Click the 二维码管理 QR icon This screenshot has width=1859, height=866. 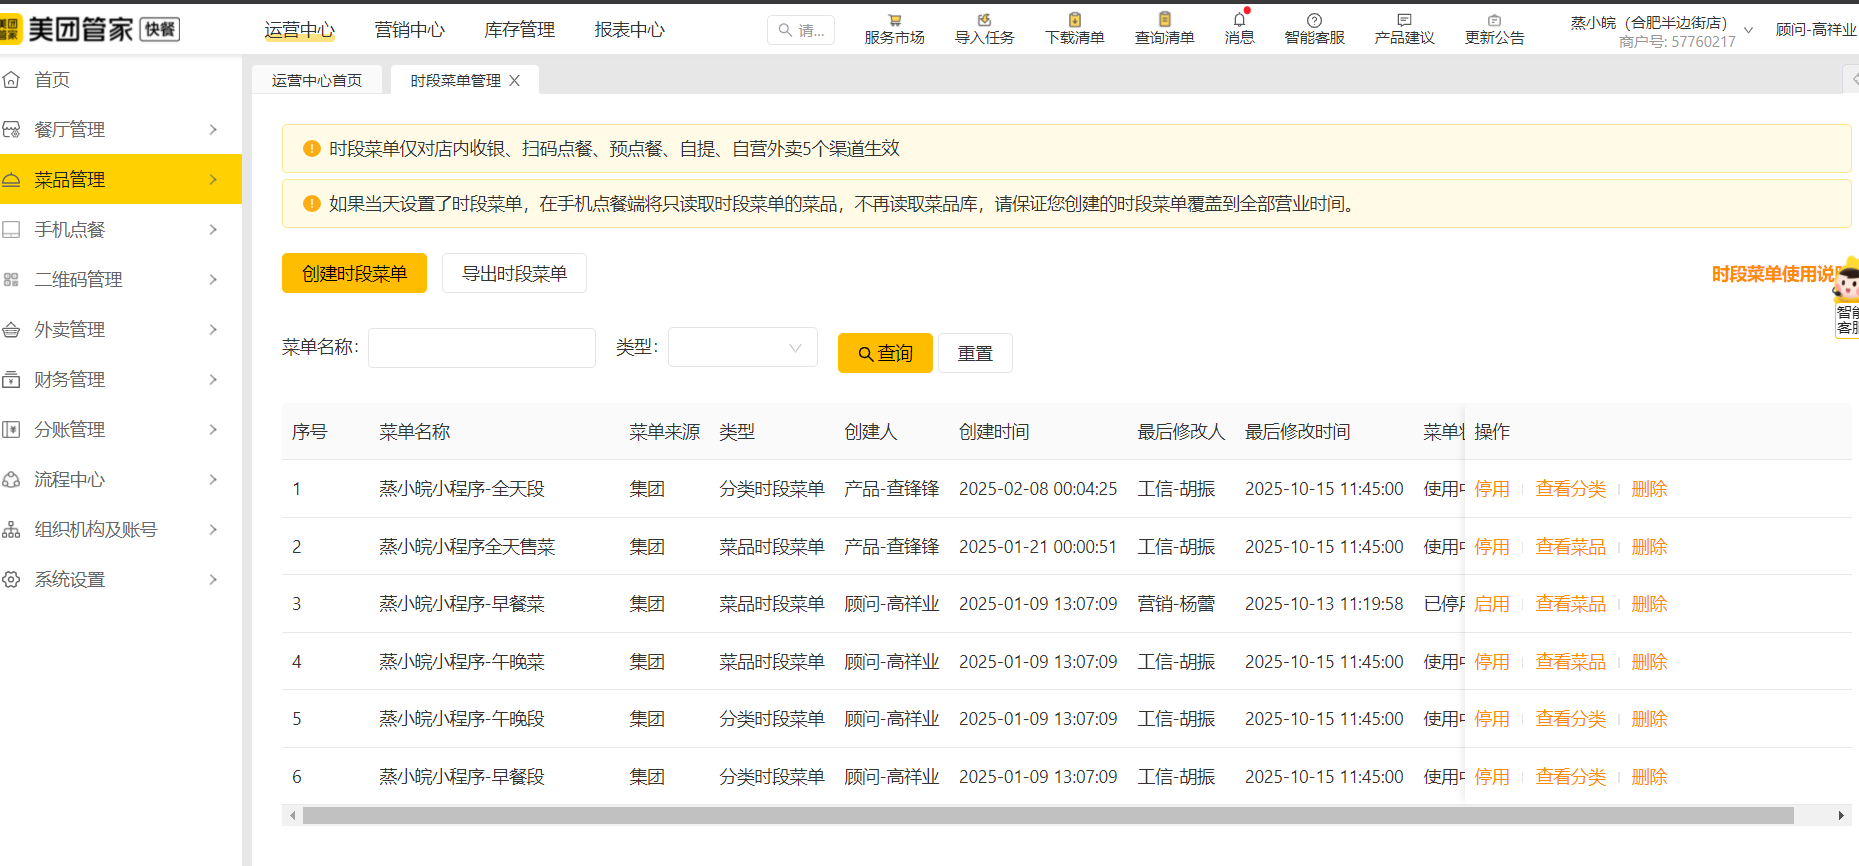pyautogui.click(x=11, y=279)
